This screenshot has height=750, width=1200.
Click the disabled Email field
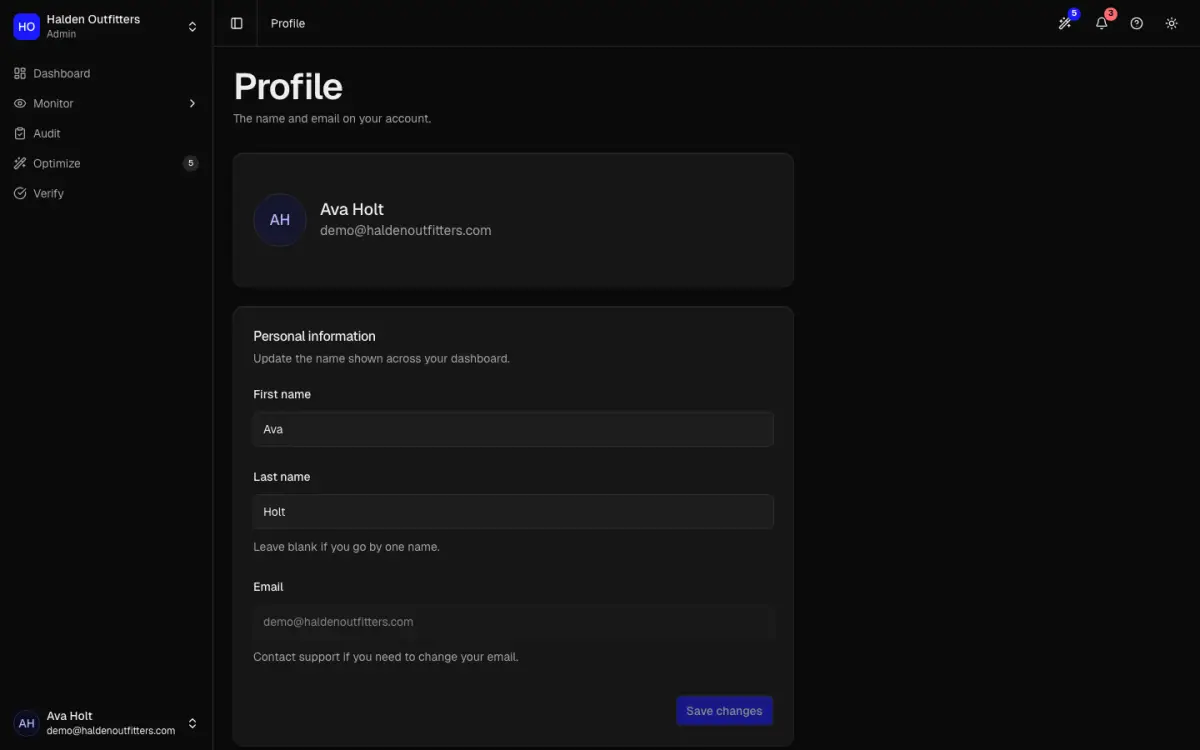pyautogui.click(x=513, y=621)
